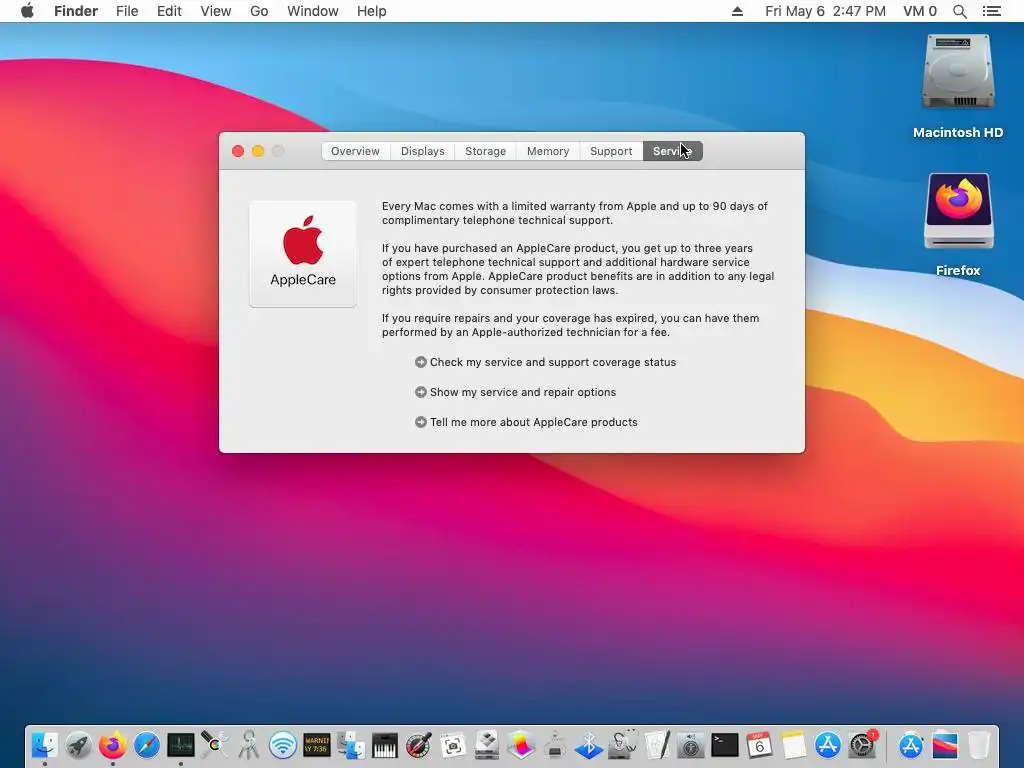The width and height of the screenshot is (1024, 768).
Task: Open the Wi-Fi AirPort Utility Dock icon
Action: [x=283, y=745]
